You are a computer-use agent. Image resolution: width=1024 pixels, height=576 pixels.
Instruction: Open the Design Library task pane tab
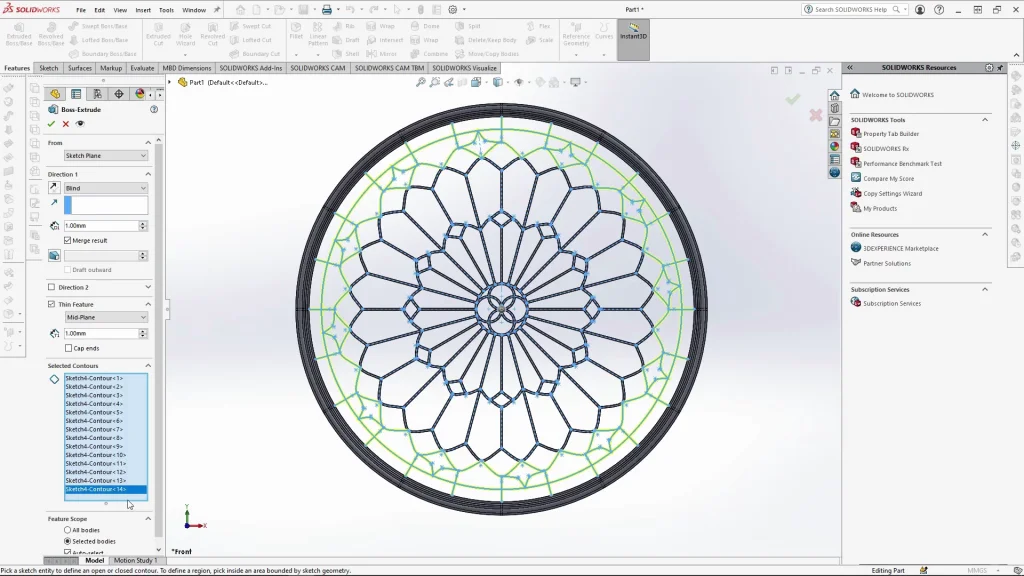click(x=835, y=108)
